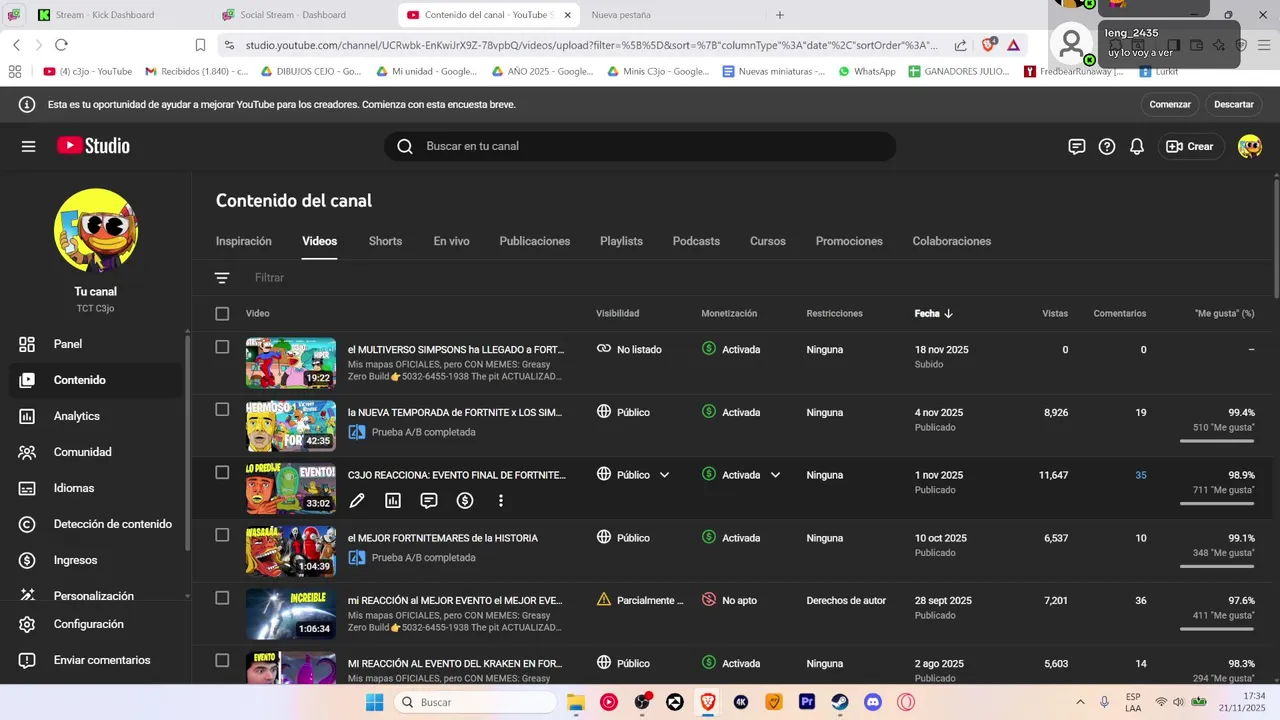The height and width of the screenshot is (720, 1280).
Task: Click the YouTube Studio logo
Action: [x=93, y=146]
